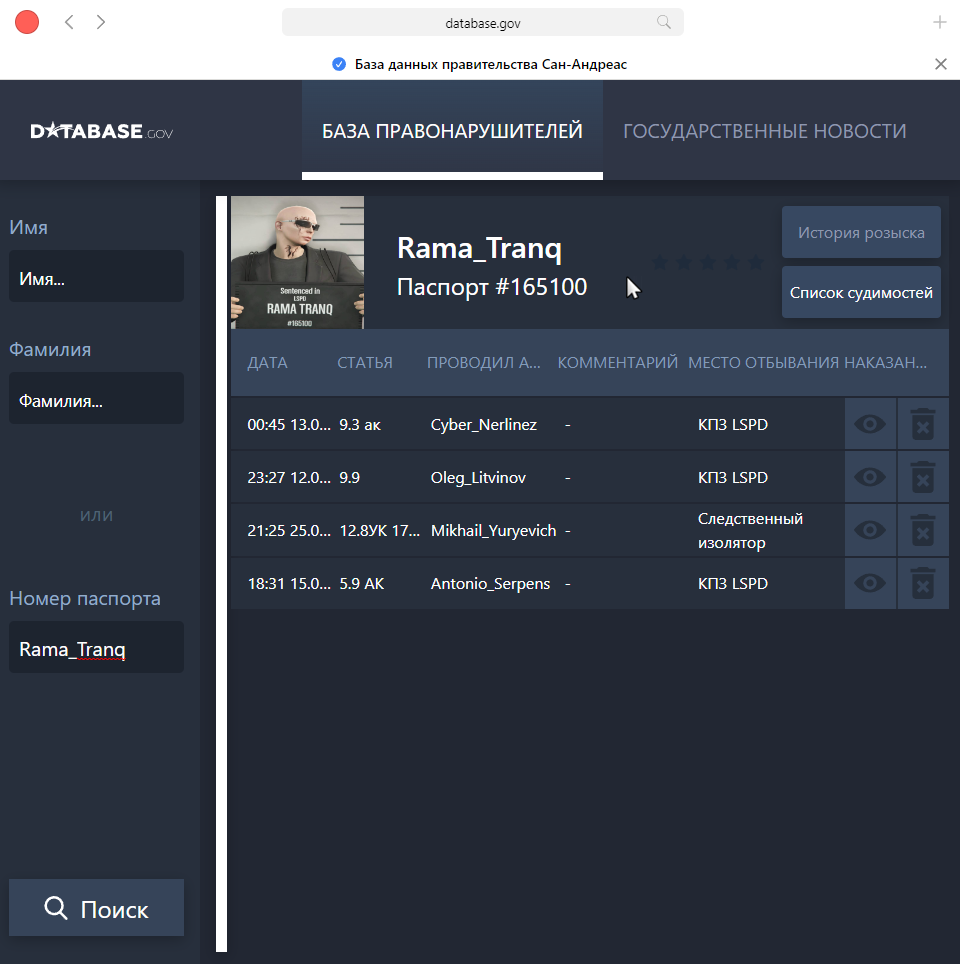
Task: Close the San Andreas database tab
Action: click(x=940, y=64)
